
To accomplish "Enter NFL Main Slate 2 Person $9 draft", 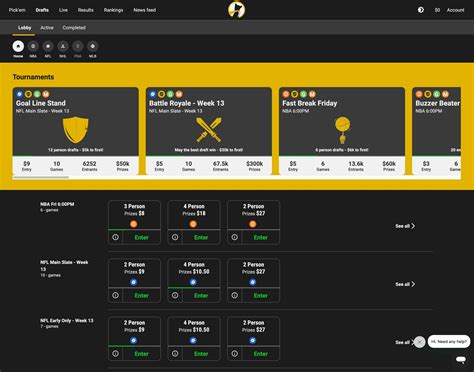I will tap(141, 295).
